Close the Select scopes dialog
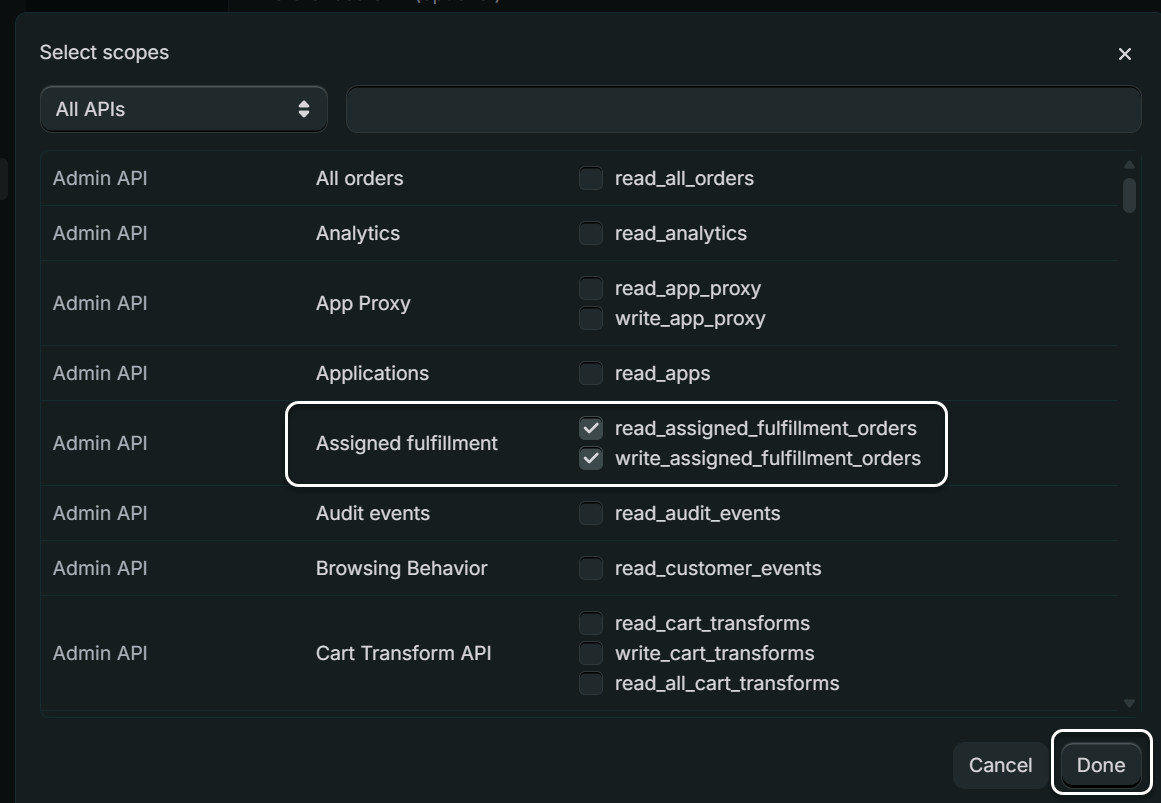Viewport: 1161px width, 803px height. click(1124, 54)
